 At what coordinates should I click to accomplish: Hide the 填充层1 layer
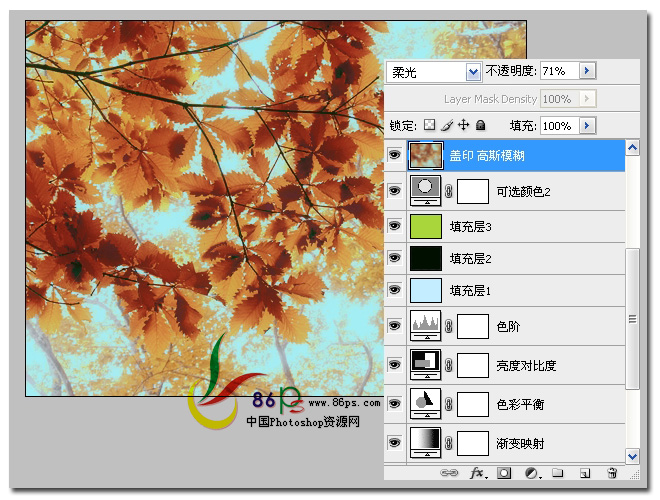pos(394,290)
